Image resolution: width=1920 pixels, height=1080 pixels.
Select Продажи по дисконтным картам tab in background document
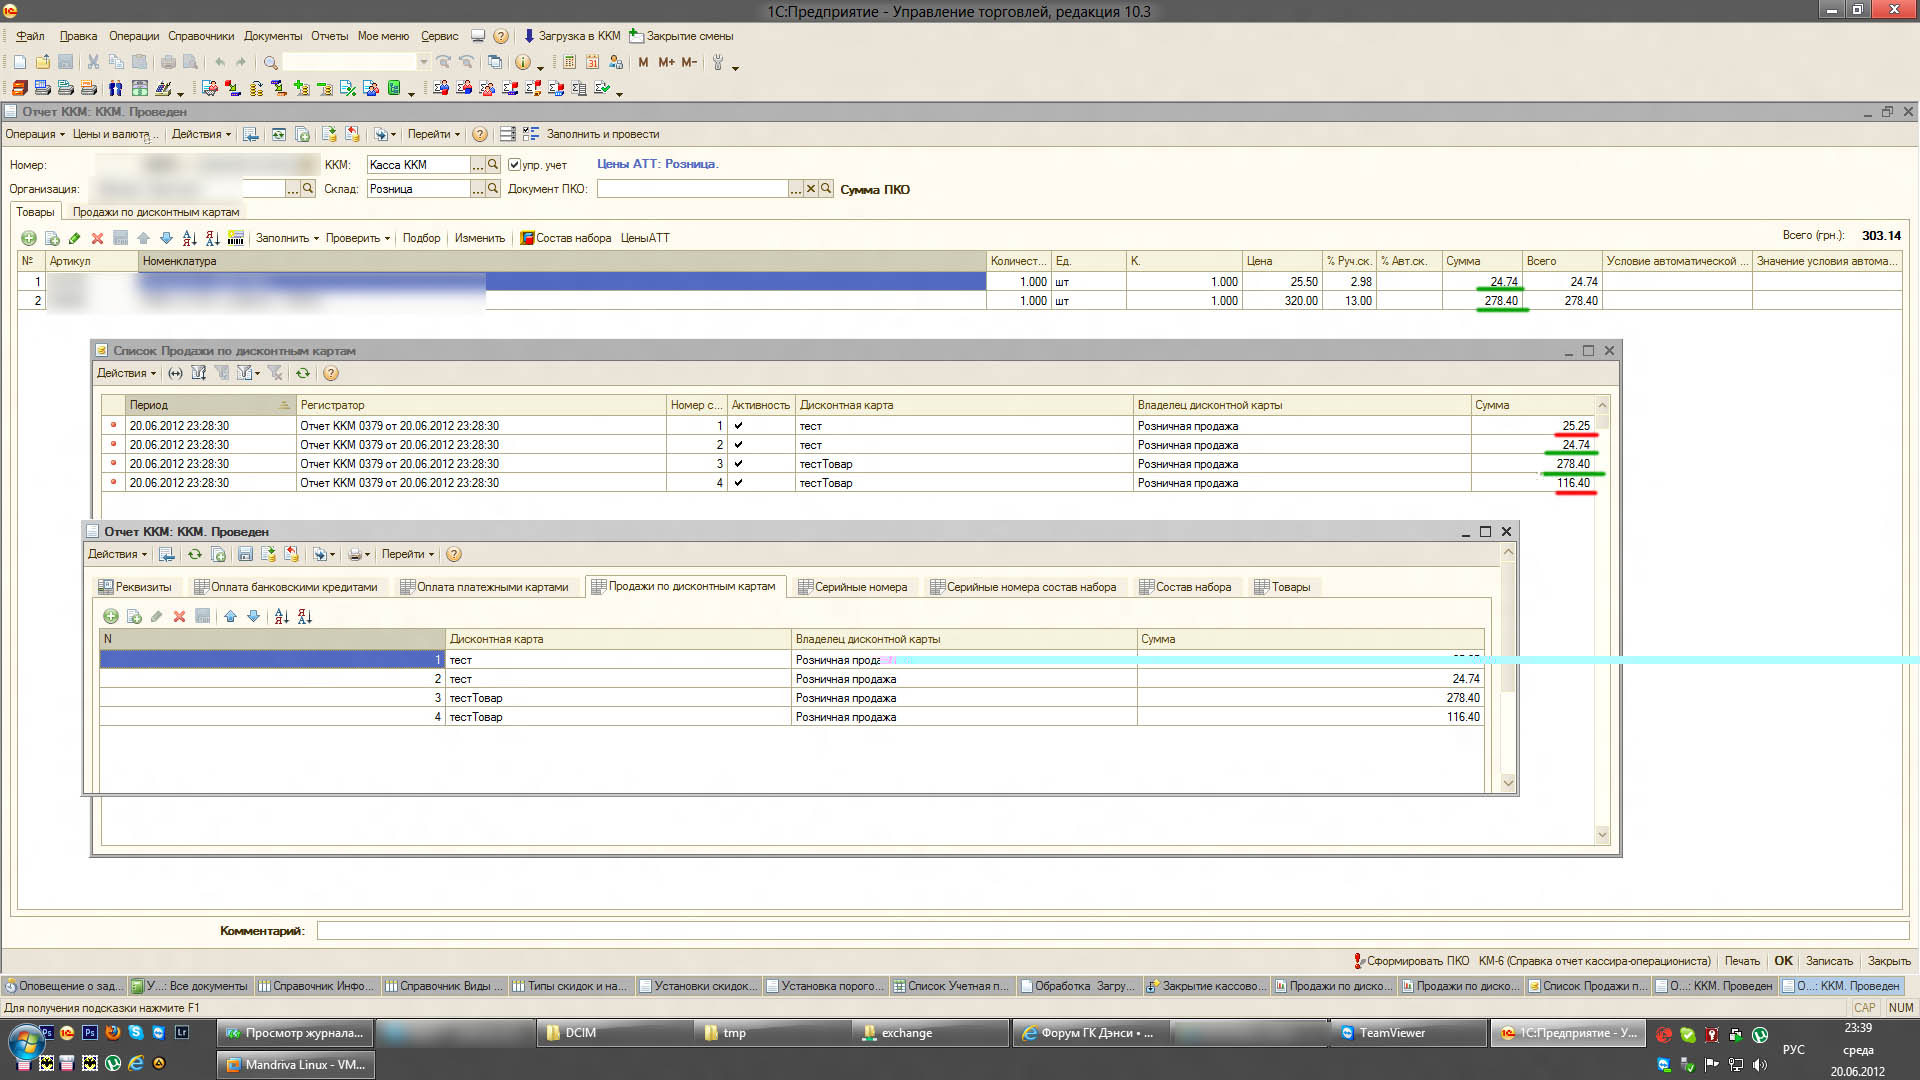156,212
